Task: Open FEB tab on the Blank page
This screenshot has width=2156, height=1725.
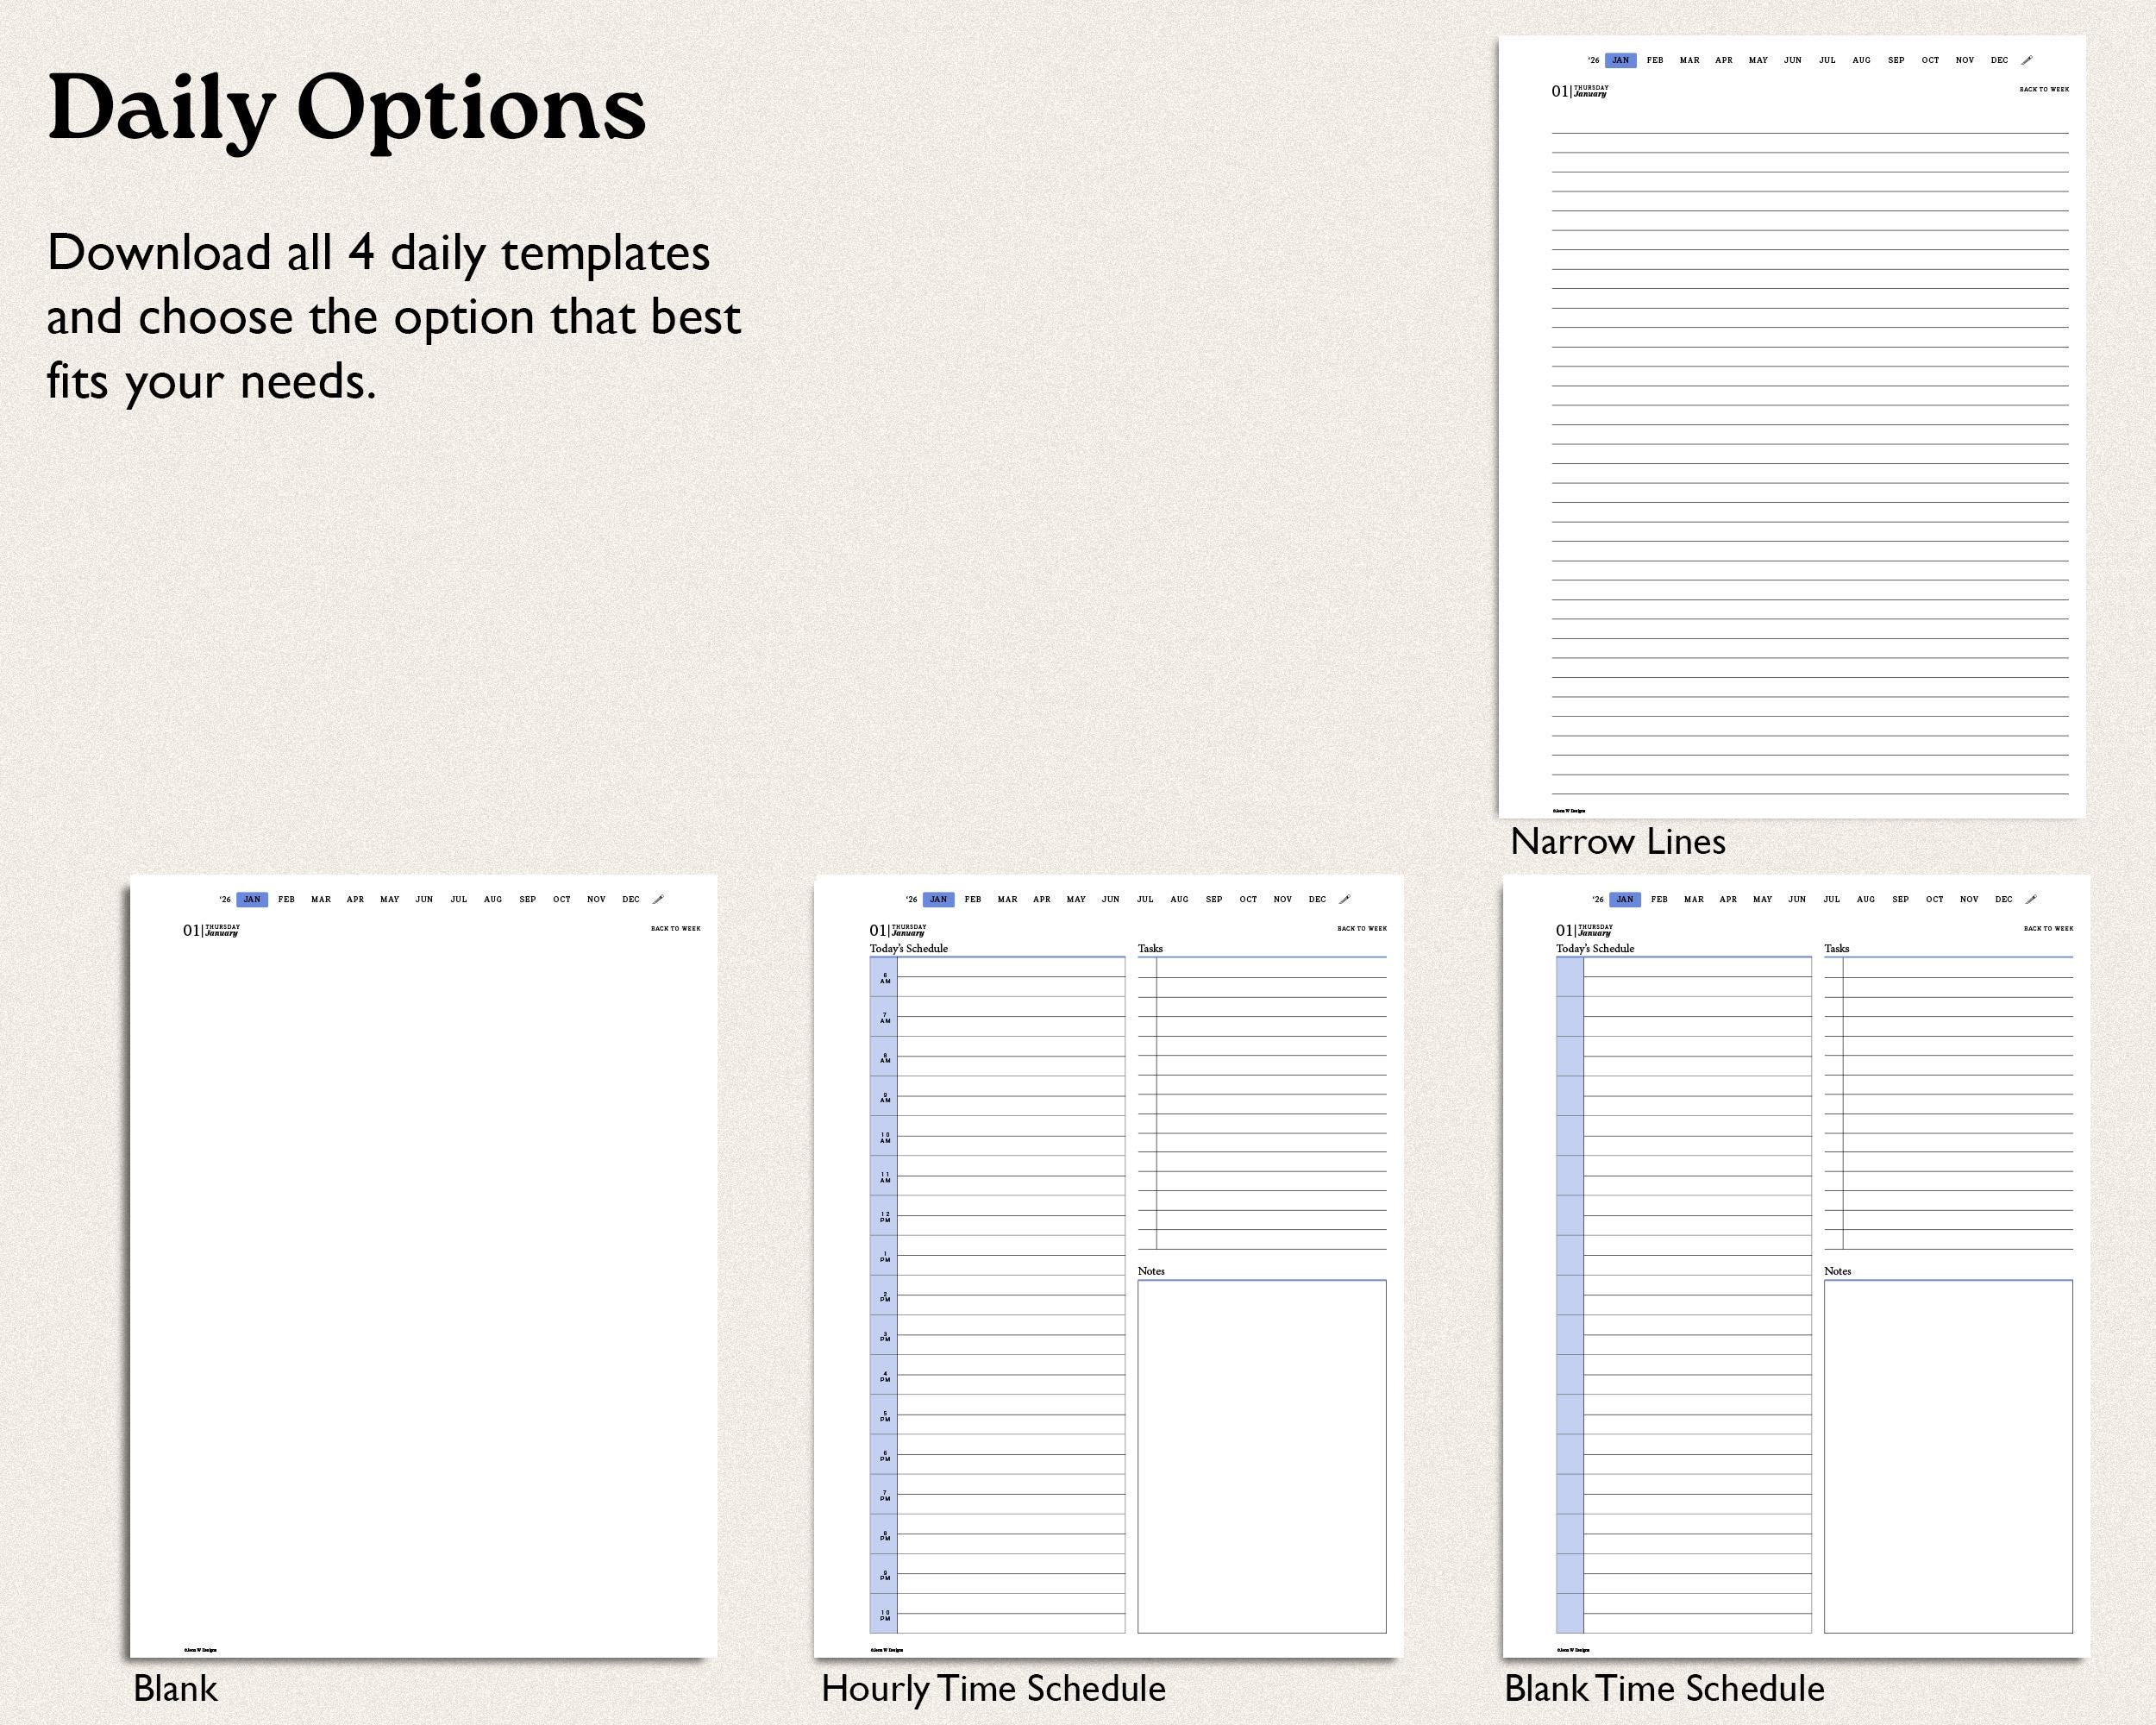Action: point(287,899)
